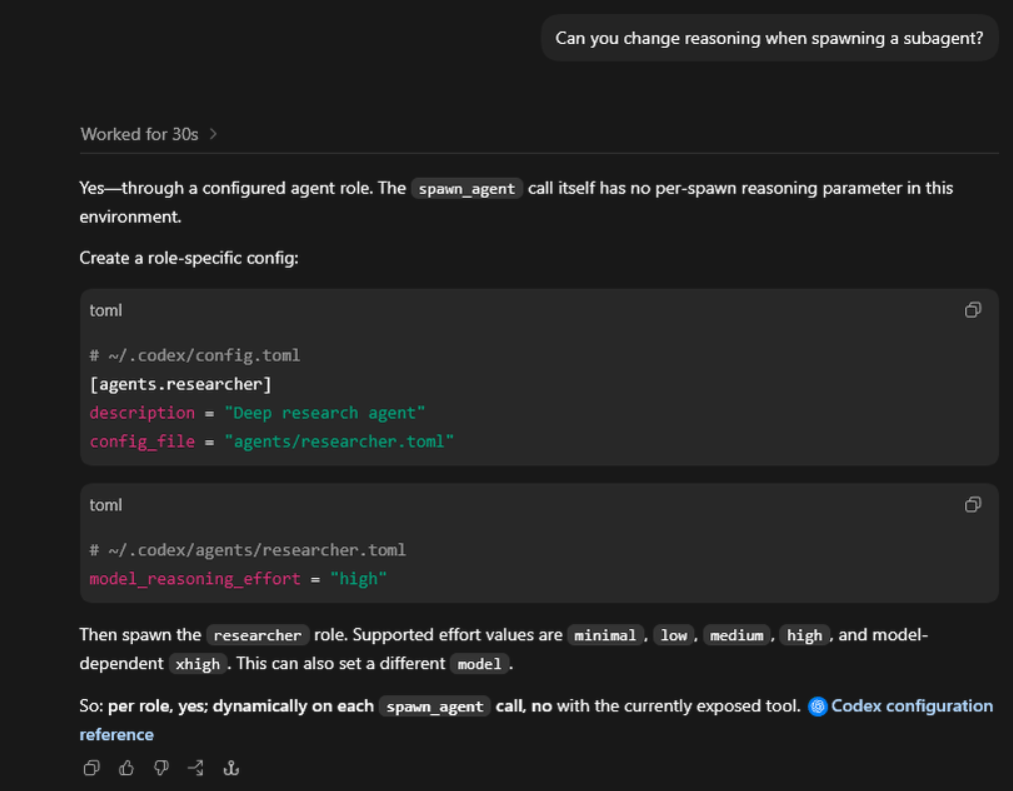The image size is (1013, 791).
Task: Copy the whole response message
Action: pyautogui.click(x=92, y=768)
